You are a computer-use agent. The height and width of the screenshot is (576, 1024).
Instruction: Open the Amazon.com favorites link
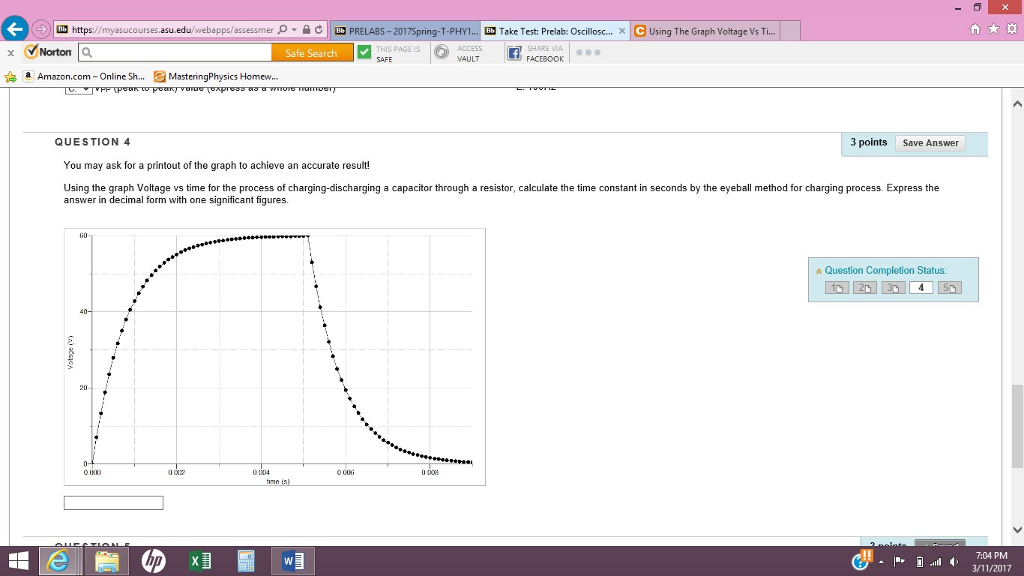click(85, 75)
